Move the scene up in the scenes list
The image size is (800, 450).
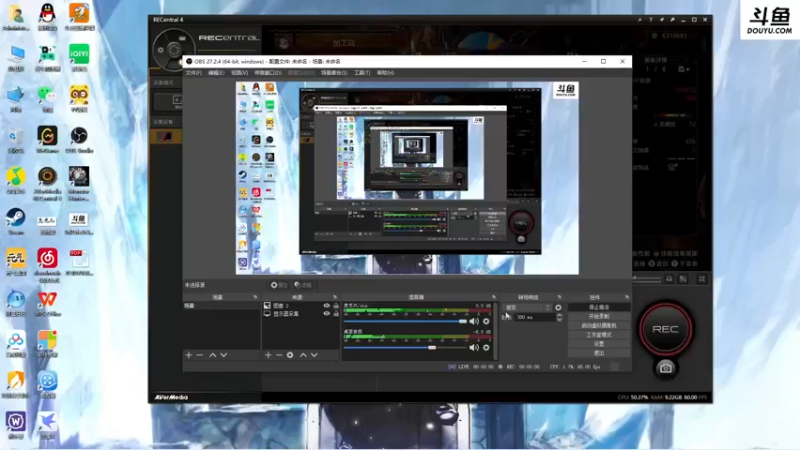(x=213, y=355)
